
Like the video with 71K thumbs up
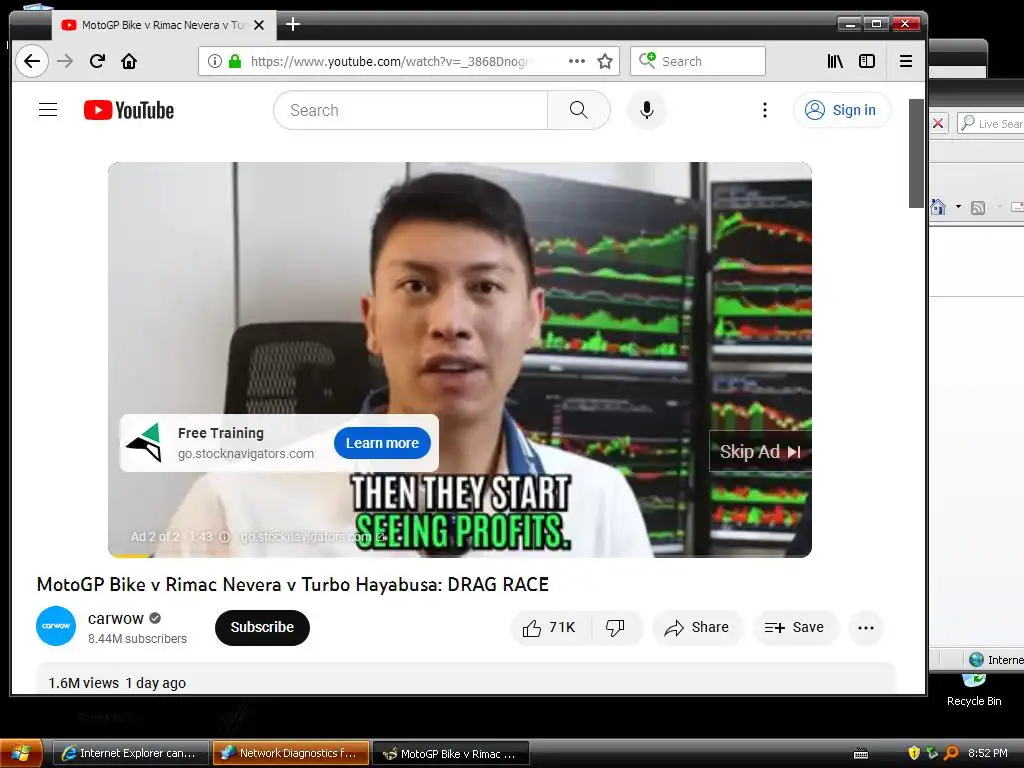(x=550, y=628)
